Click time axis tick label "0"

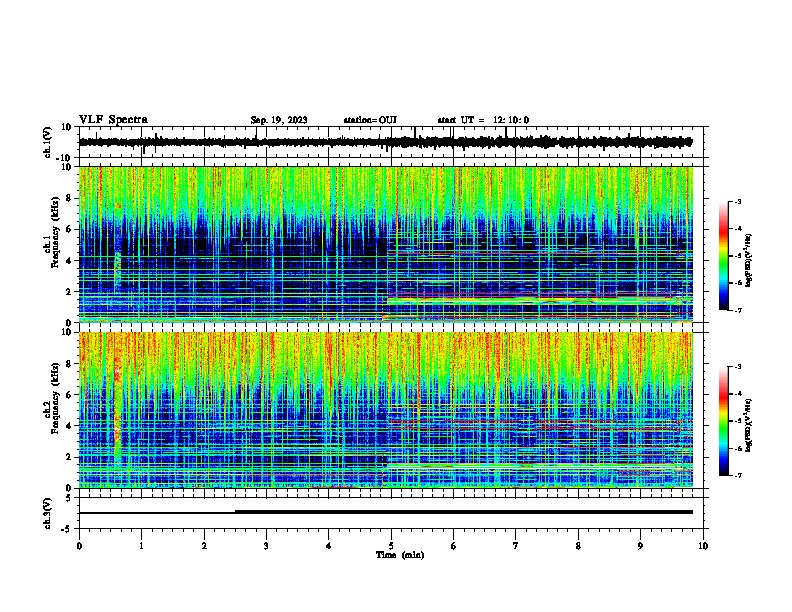(x=79, y=546)
